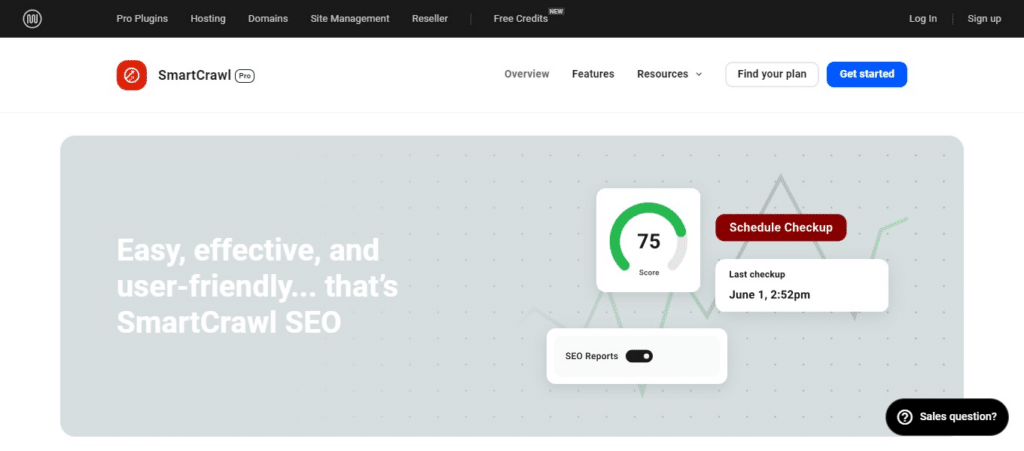Click the green score gauge showing 75
The image size is (1024, 451).
pyautogui.click(x=648, y=238)
